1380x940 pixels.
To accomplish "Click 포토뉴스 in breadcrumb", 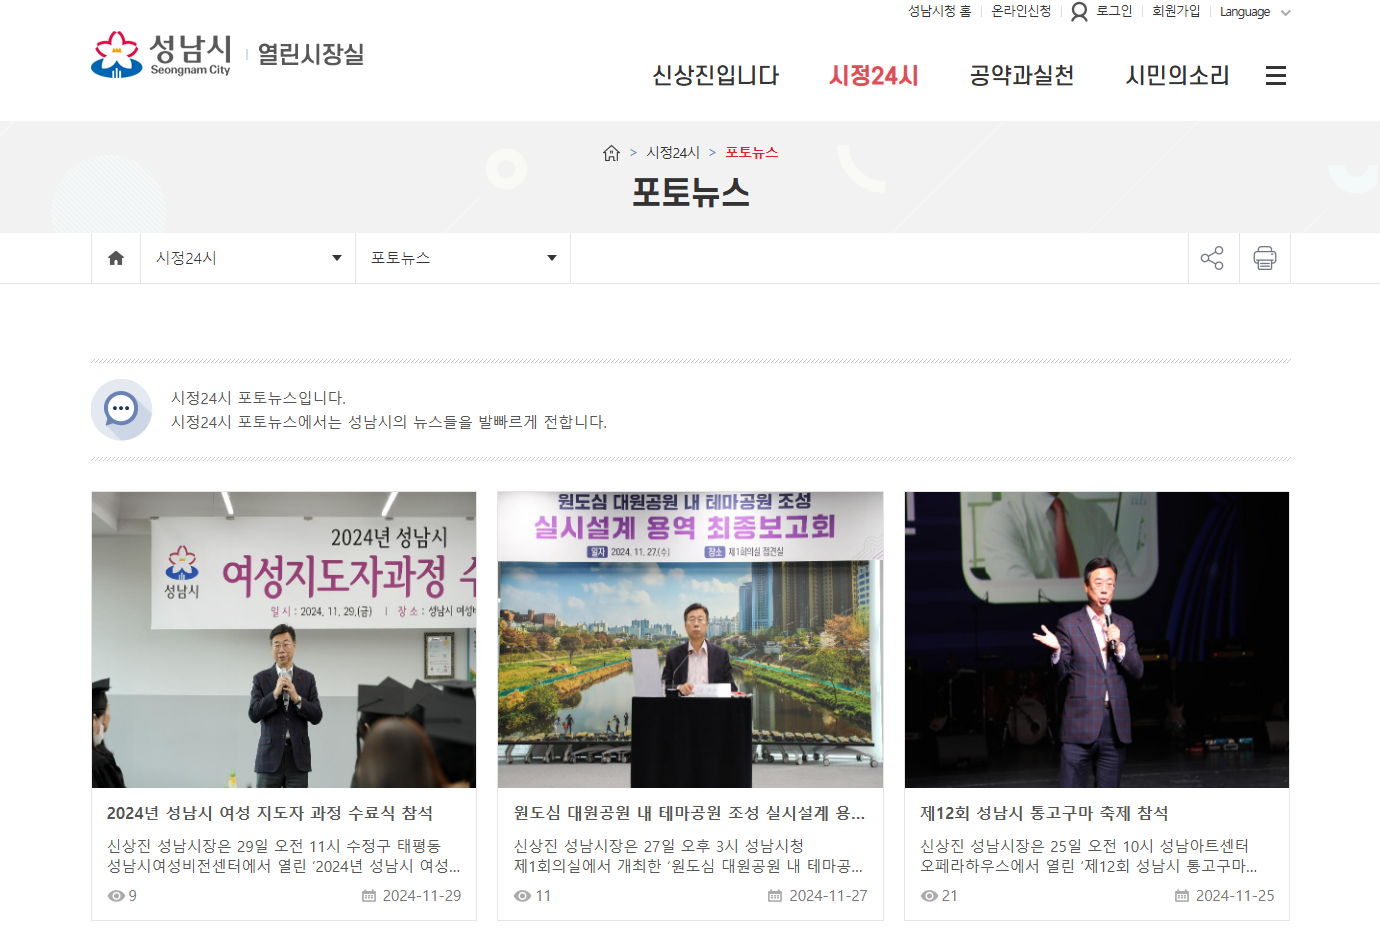I will (x=752, y=153).
